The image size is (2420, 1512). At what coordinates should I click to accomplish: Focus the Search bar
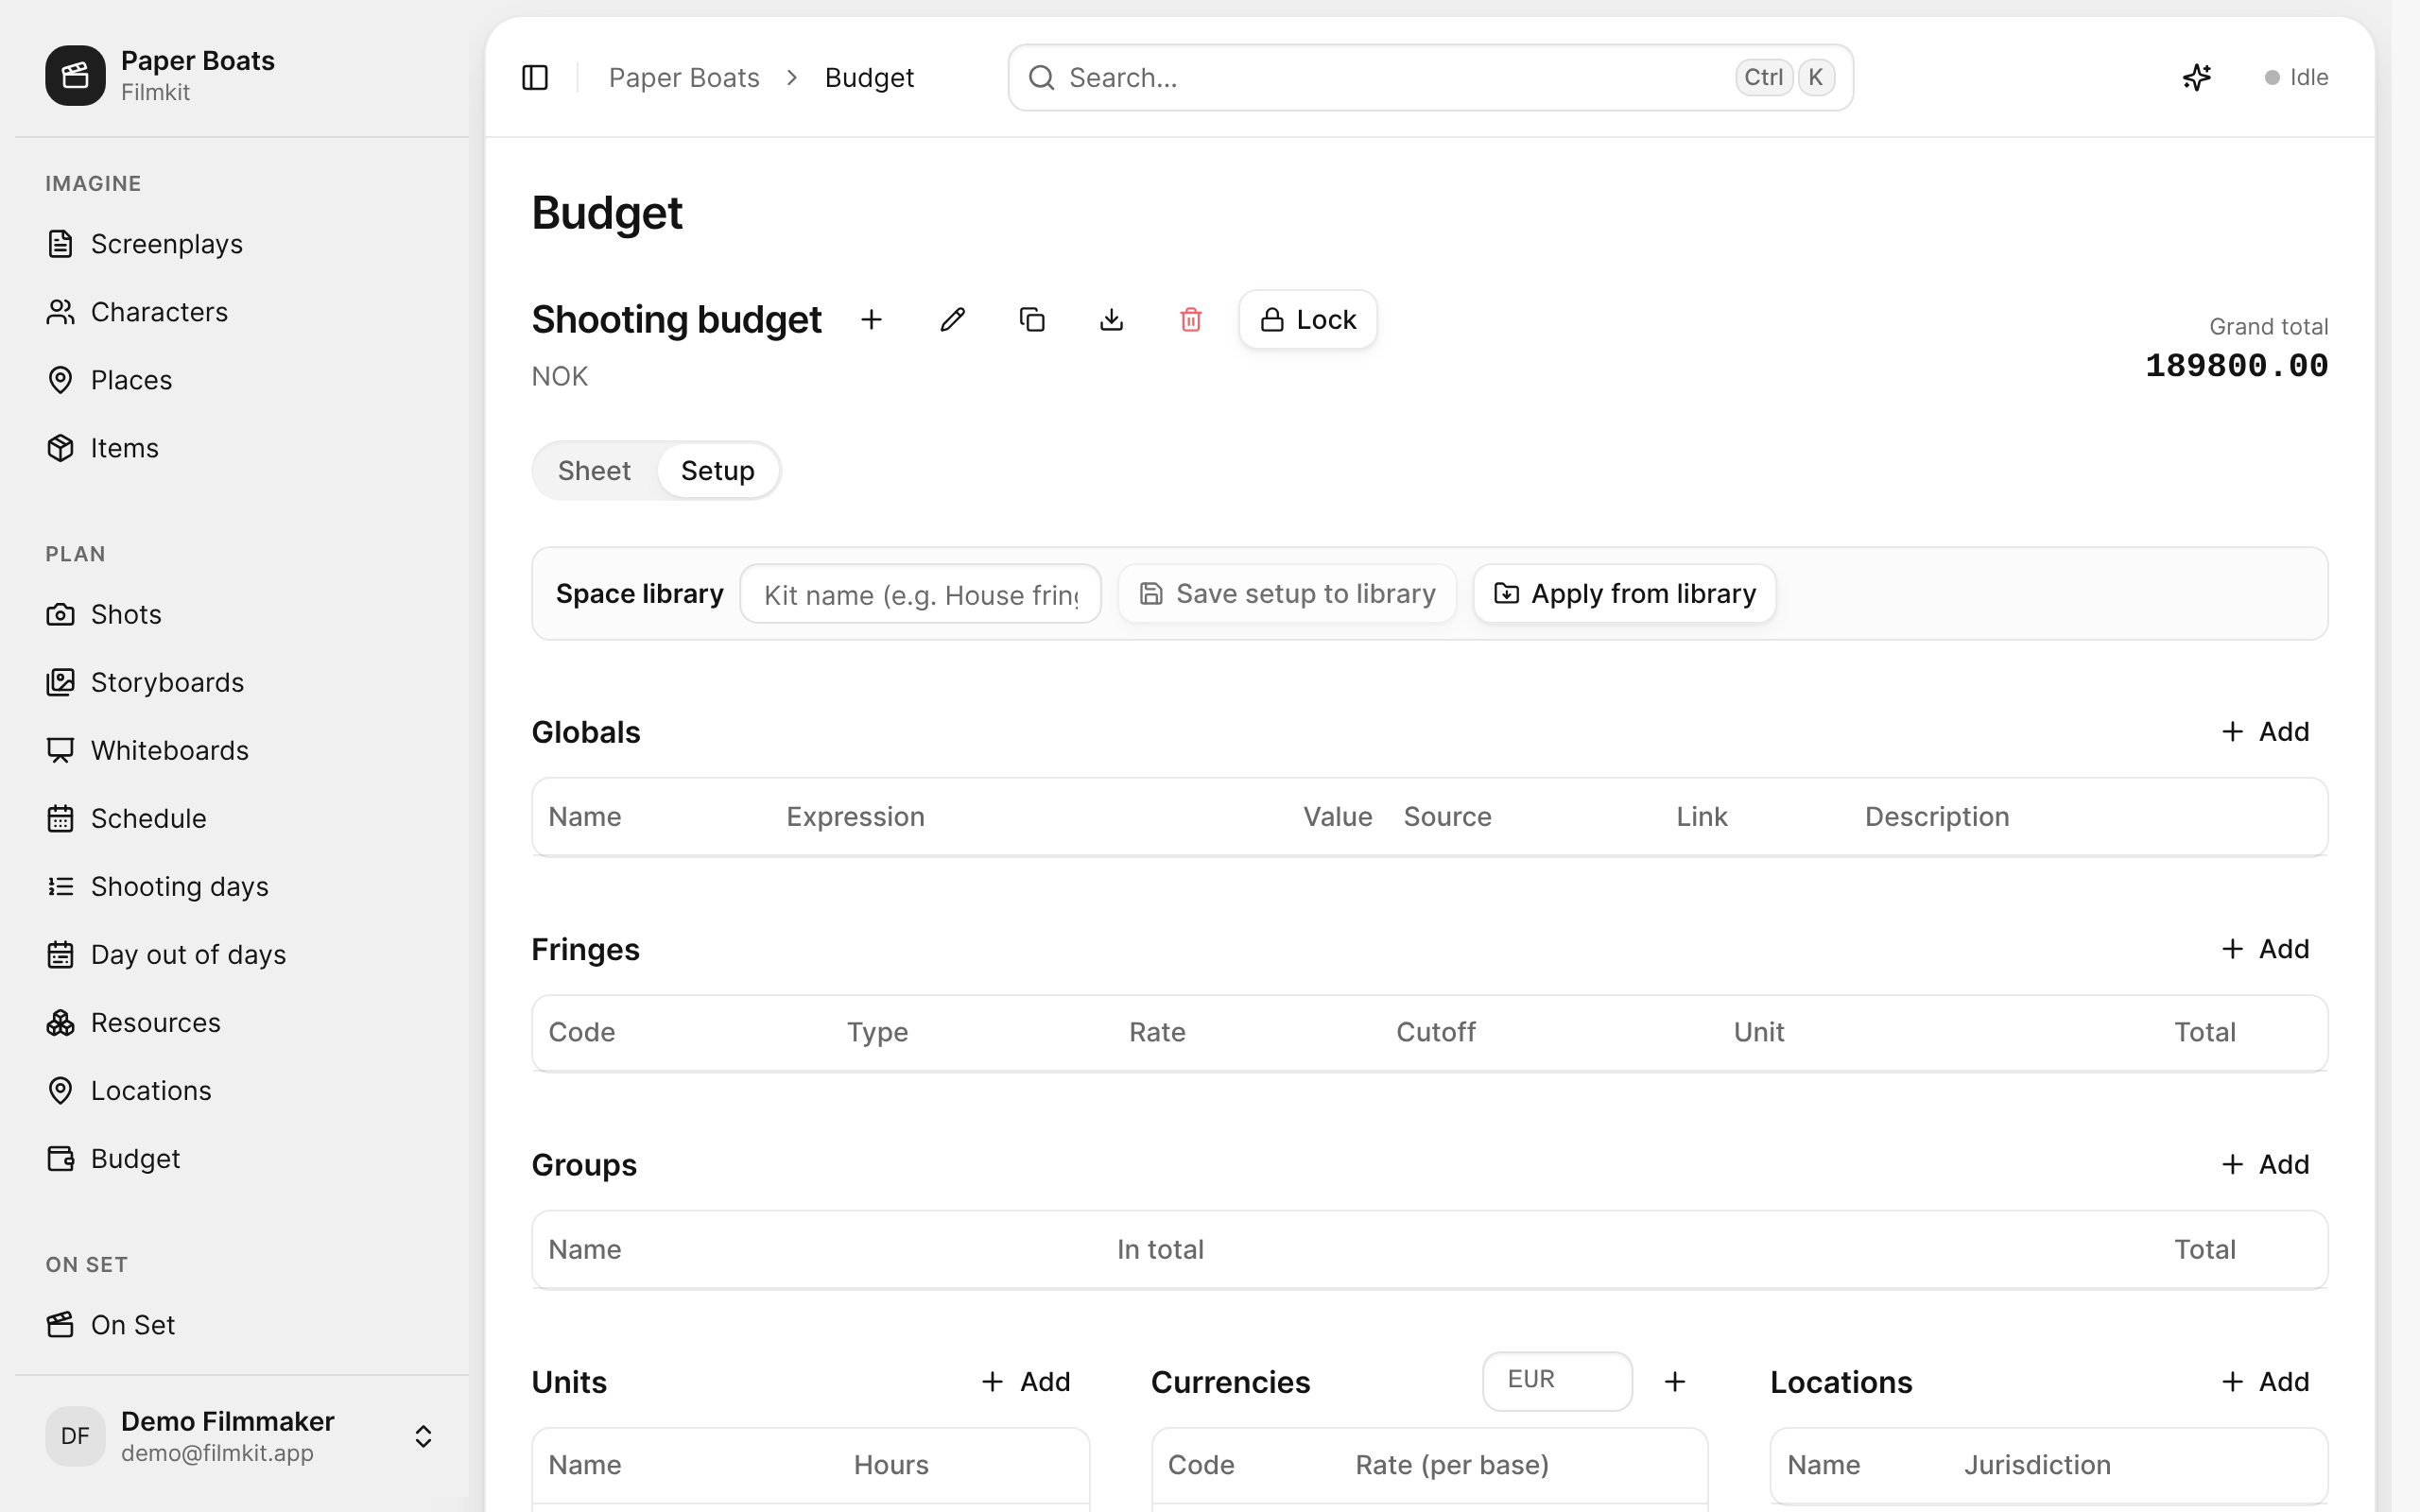1430,77
